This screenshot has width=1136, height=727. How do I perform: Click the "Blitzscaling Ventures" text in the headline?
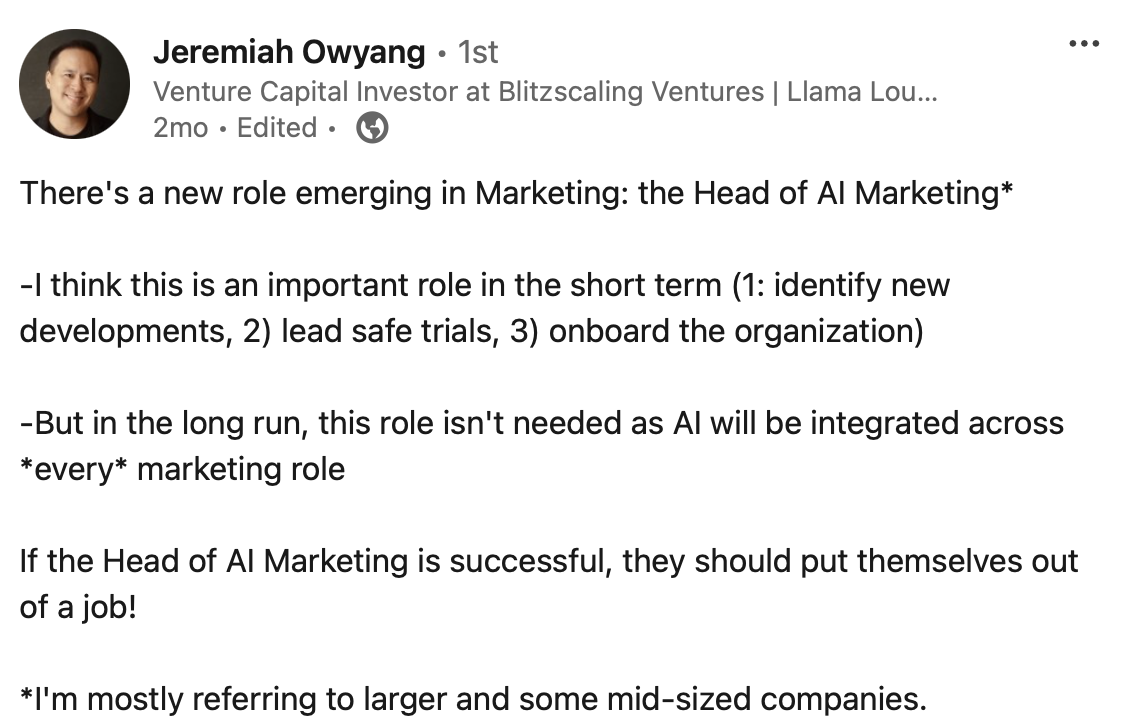pos(635,92)
